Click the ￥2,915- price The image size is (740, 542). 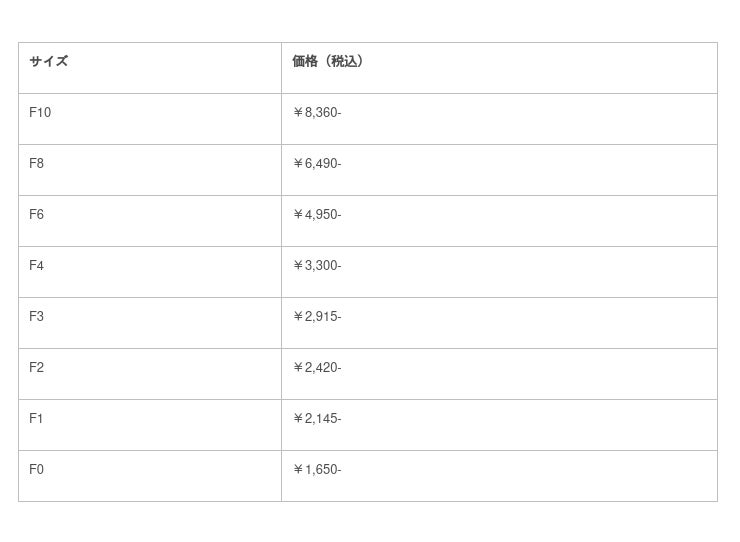(x=317, y=317)
